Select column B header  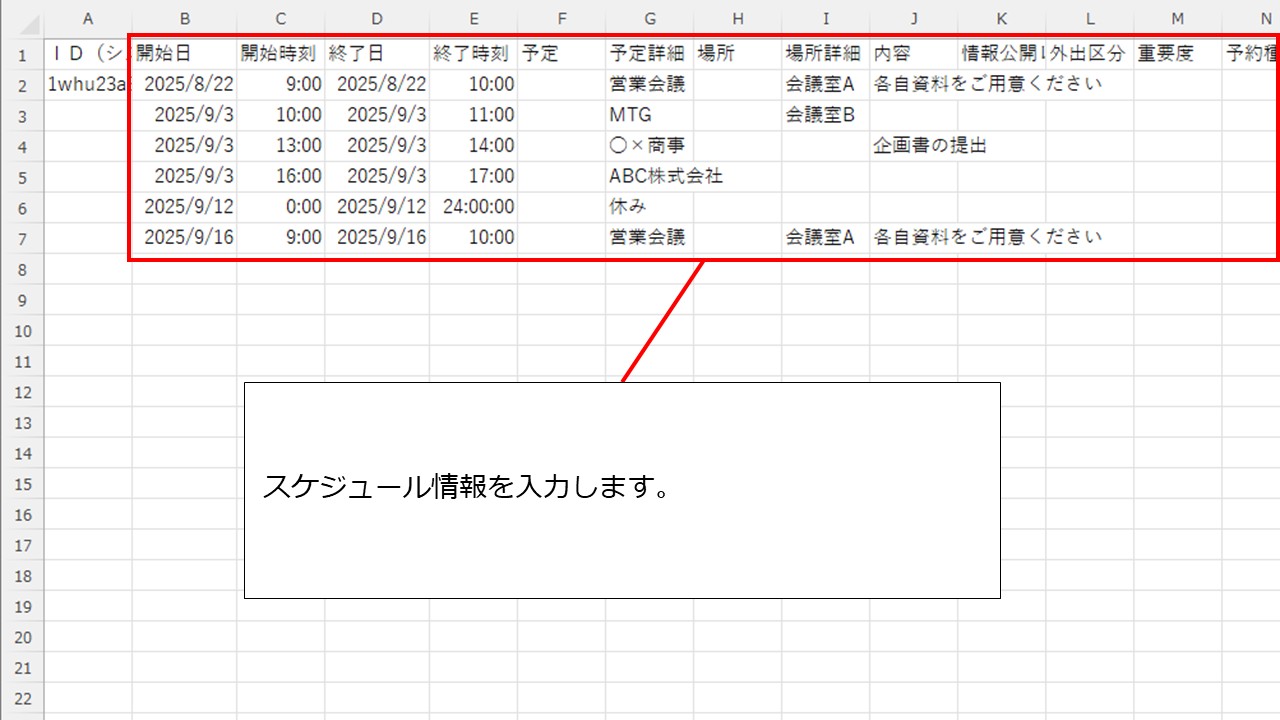click(x=184, y=18)
